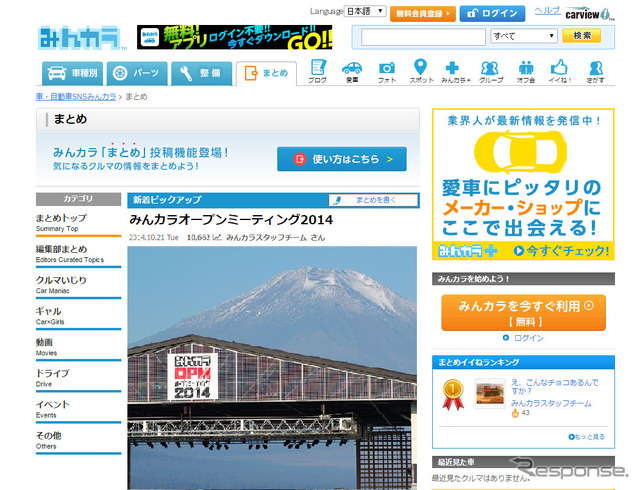Open the グループ group icon
Image resolution: width=640 pixels, height=490 pixels.
(x=491, y=71)
